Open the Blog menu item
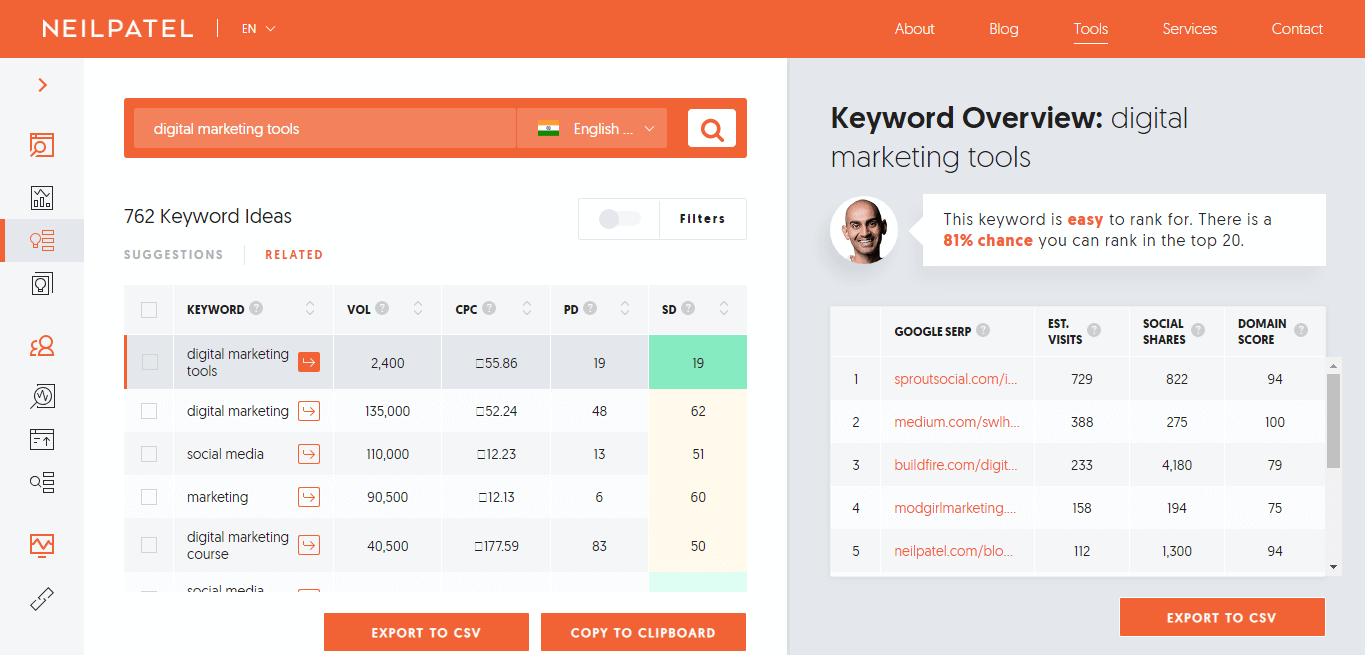This screenshot has height=655, width=1365. click(x=1003, y=29)
